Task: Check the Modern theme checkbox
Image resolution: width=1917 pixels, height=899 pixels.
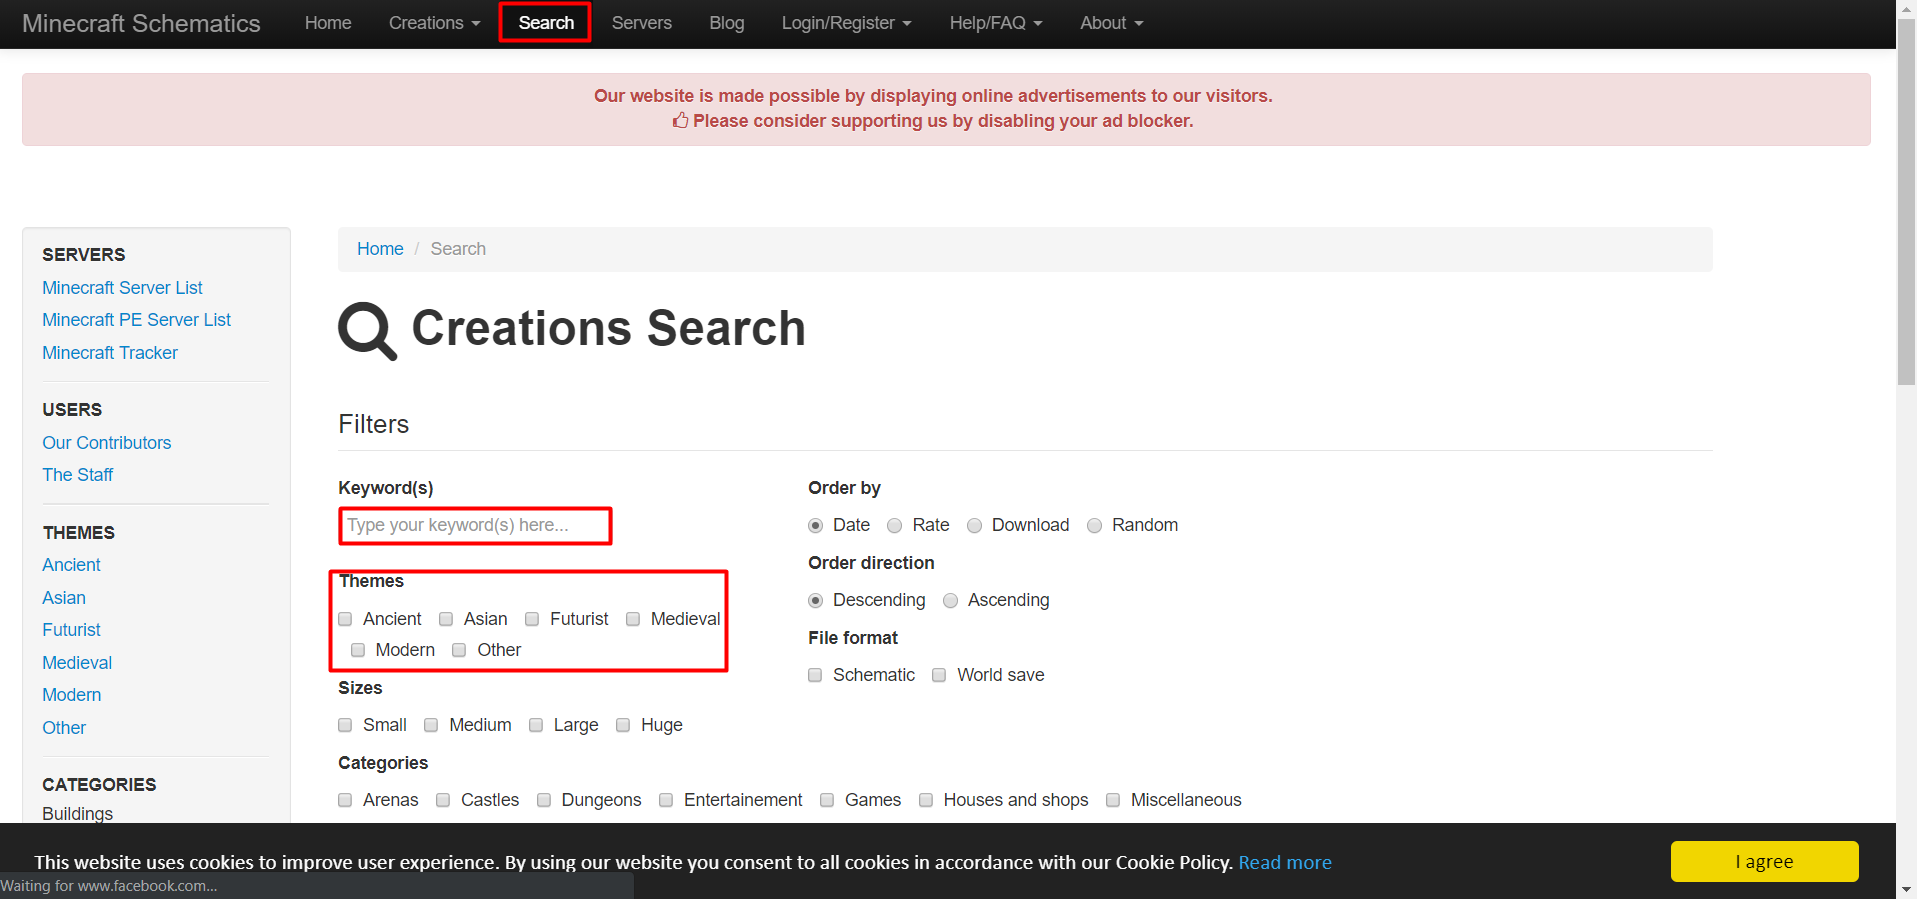Action: pyautogui.click(x=358, y=650)
